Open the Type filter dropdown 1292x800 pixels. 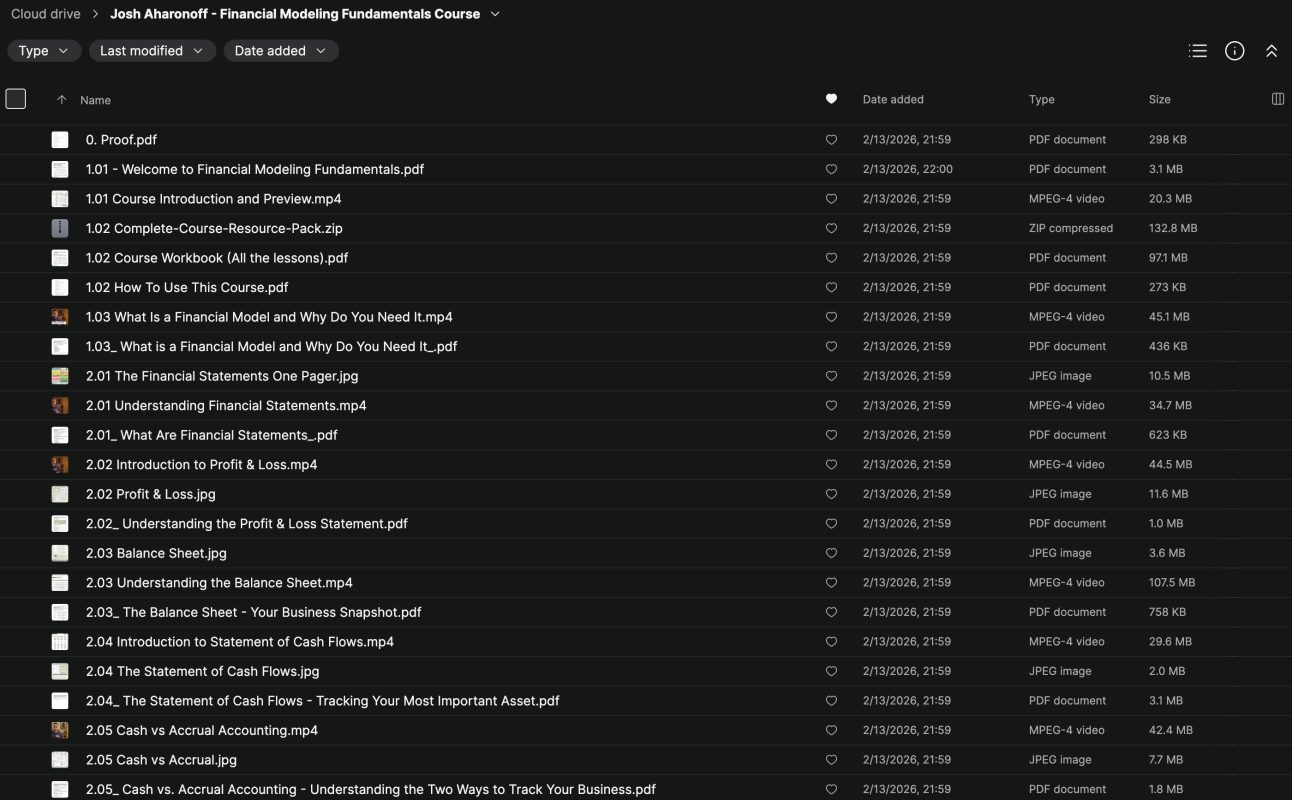point(44,51)
